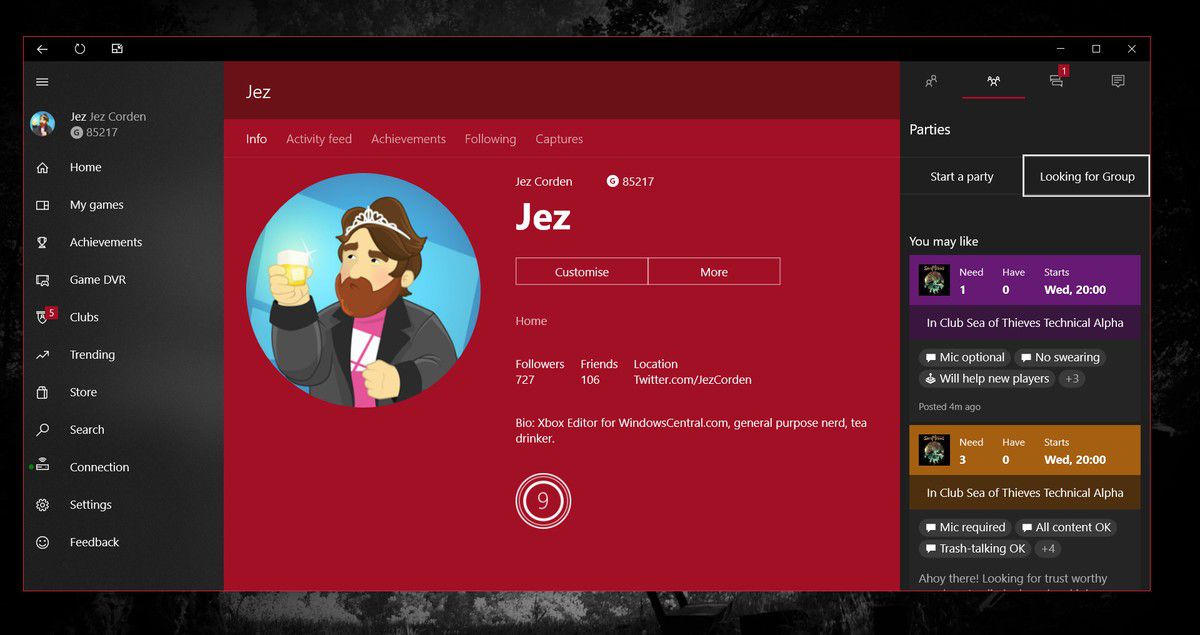Click the Feedback smiley icon
The height and width of the screenshot is (635, 1200).
point(42,542)
